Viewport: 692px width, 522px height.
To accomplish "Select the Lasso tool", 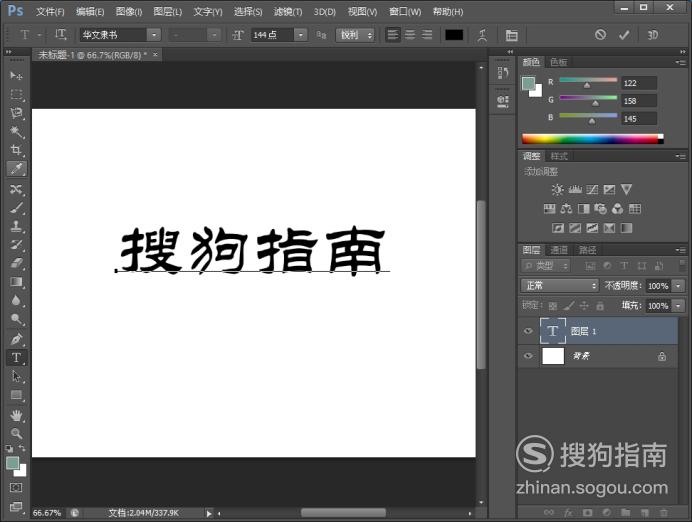I will [x=16, y=113].
